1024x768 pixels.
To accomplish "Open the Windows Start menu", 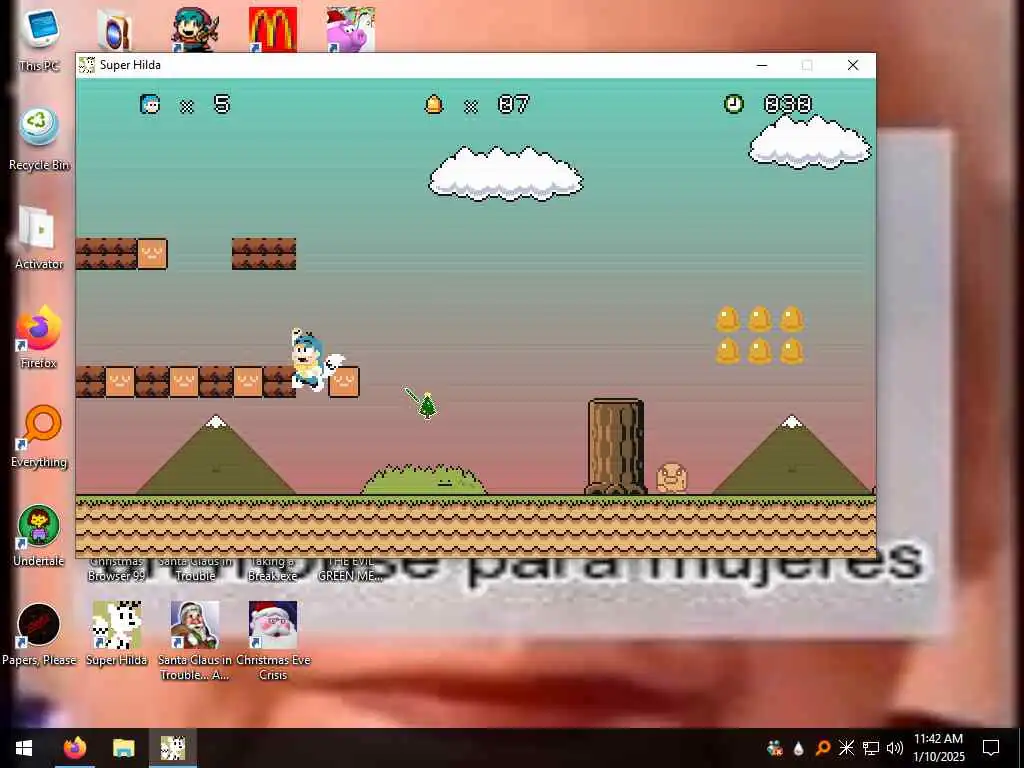I will (x=24, y=748).
